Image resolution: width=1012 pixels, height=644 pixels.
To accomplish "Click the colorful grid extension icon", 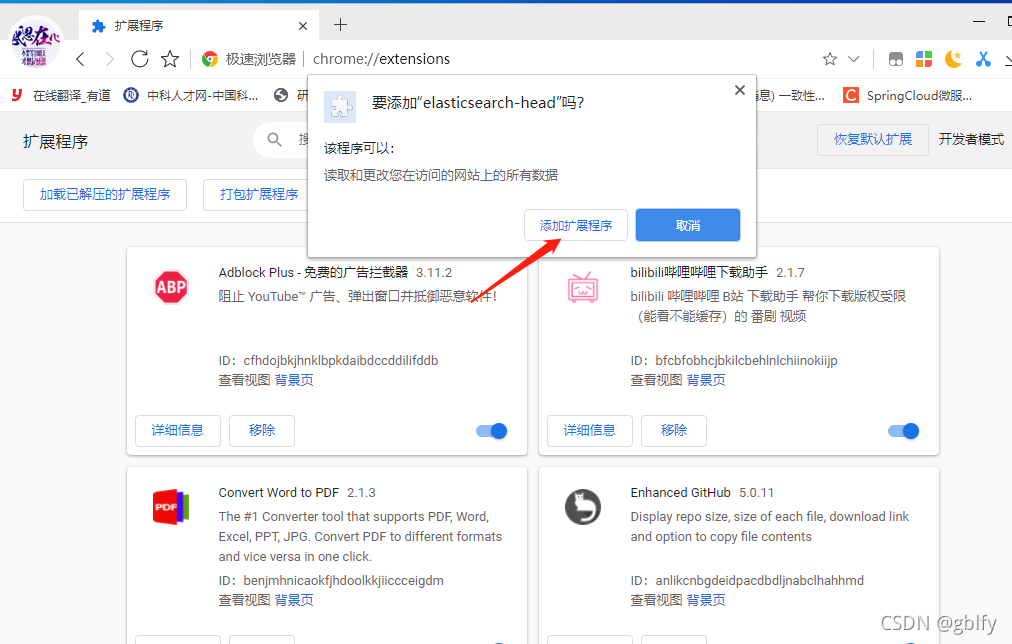I will tap(923, 59).
